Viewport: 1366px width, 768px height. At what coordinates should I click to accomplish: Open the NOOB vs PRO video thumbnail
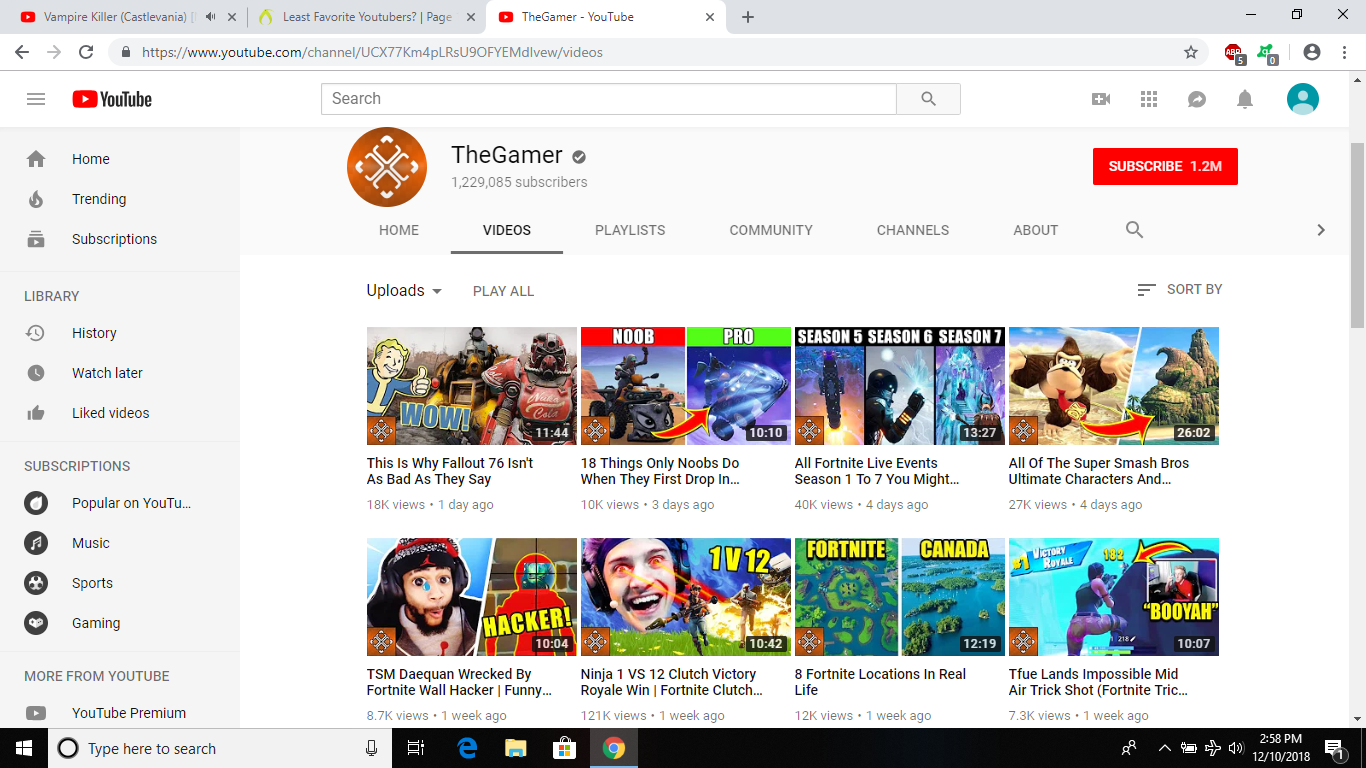686,386
